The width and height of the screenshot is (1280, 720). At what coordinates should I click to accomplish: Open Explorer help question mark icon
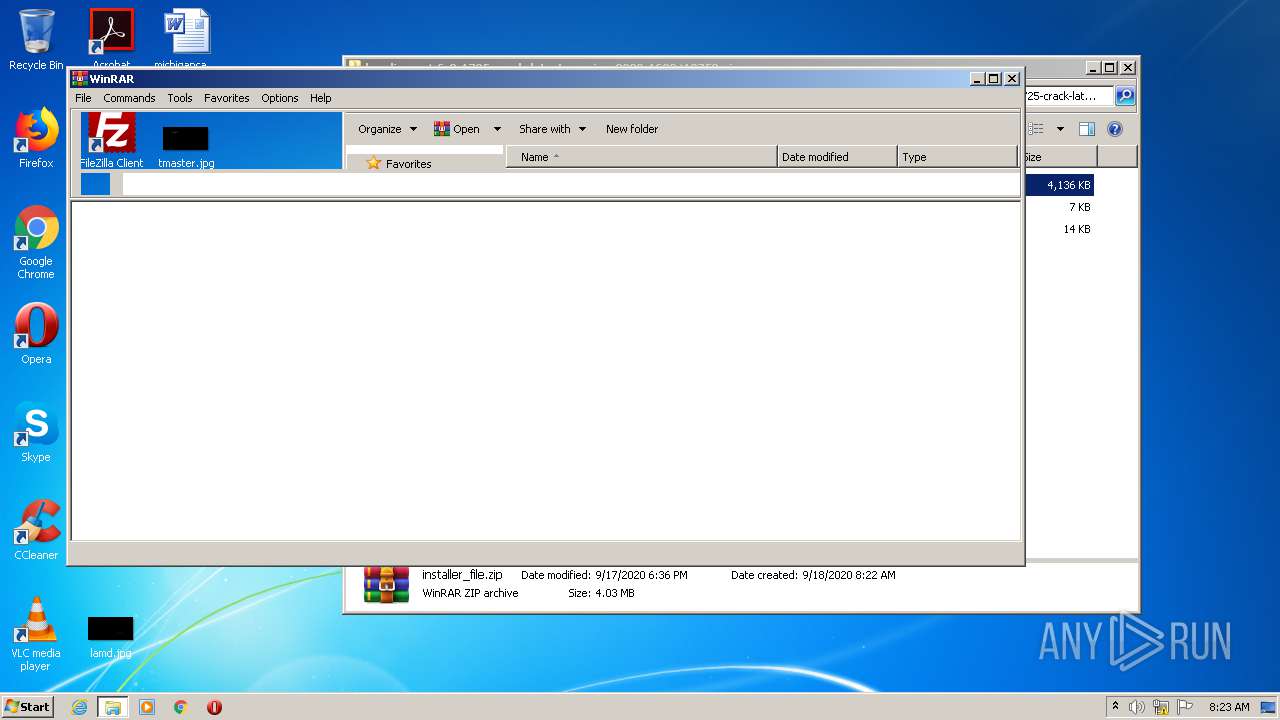pyautogui.click(x=1115, y=129)
